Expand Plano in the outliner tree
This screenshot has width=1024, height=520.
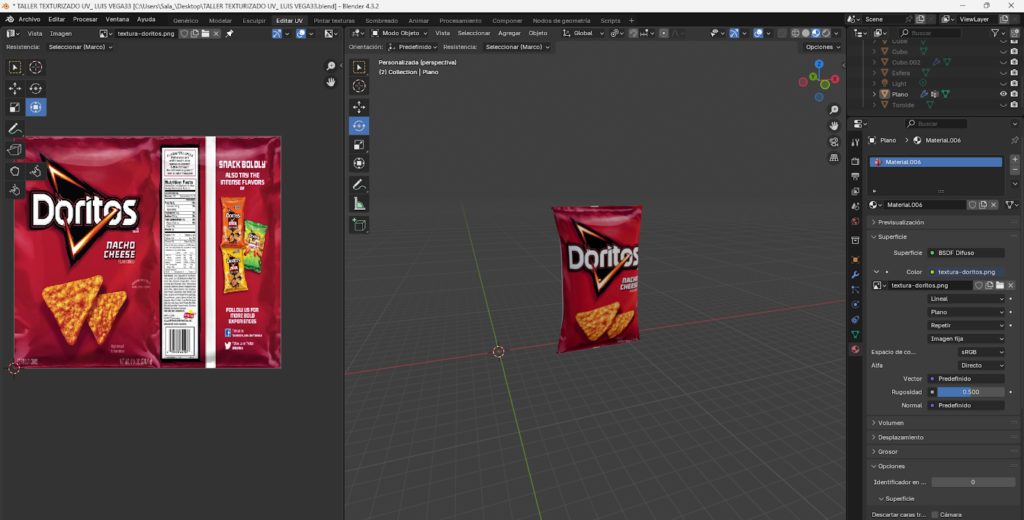(874, 94)
